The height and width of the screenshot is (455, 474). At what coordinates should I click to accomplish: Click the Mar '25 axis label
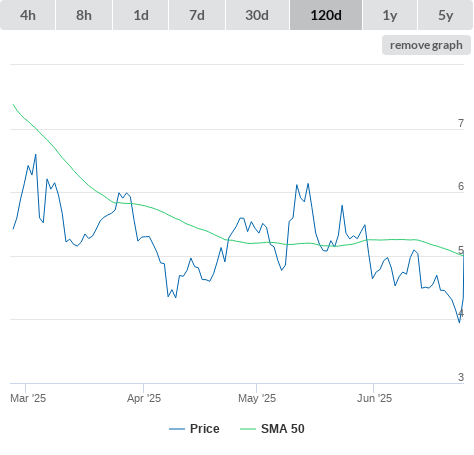[28, 398]
